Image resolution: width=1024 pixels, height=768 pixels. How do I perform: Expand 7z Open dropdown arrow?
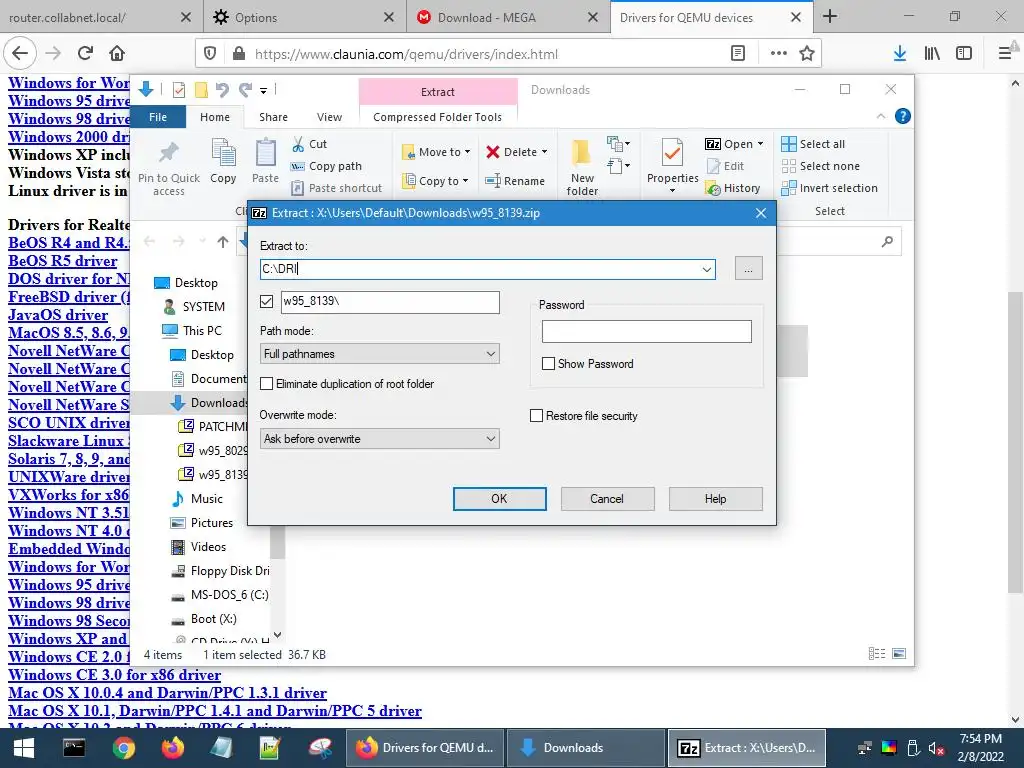[x=760, y=144]
